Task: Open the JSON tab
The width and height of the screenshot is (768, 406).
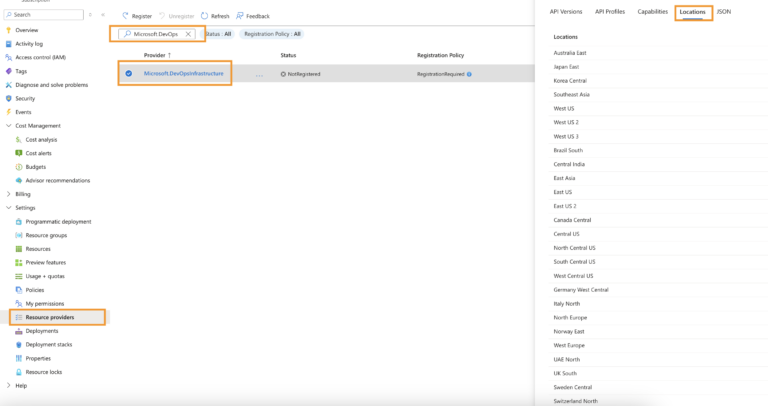Action: click(x=723, y=12)
